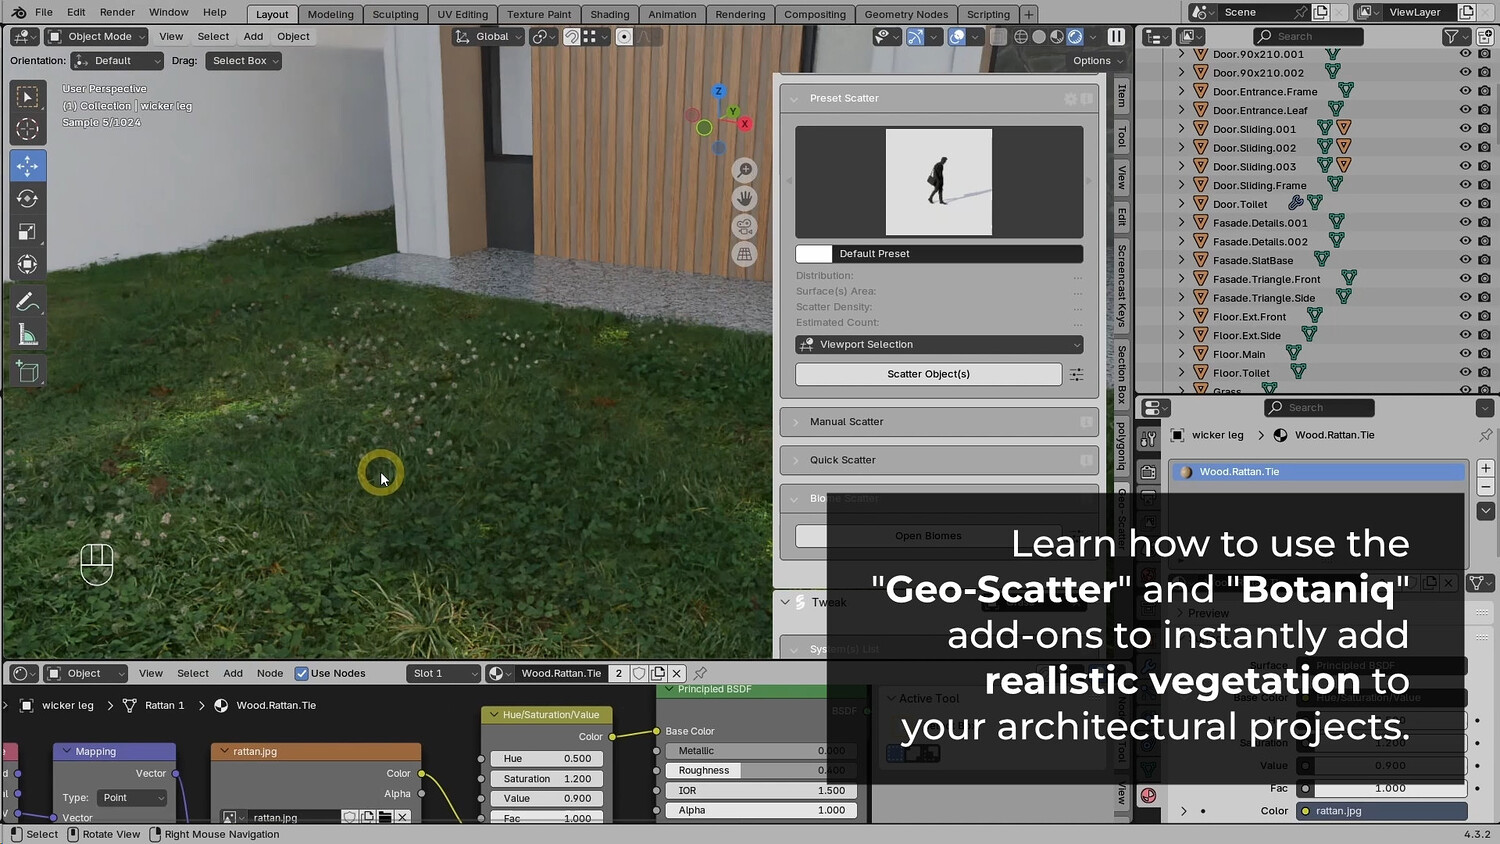Viewport: 1500px width, 844px height.
Task: Expand the Manual Scatter panel
Action: (x=939, y=422)
